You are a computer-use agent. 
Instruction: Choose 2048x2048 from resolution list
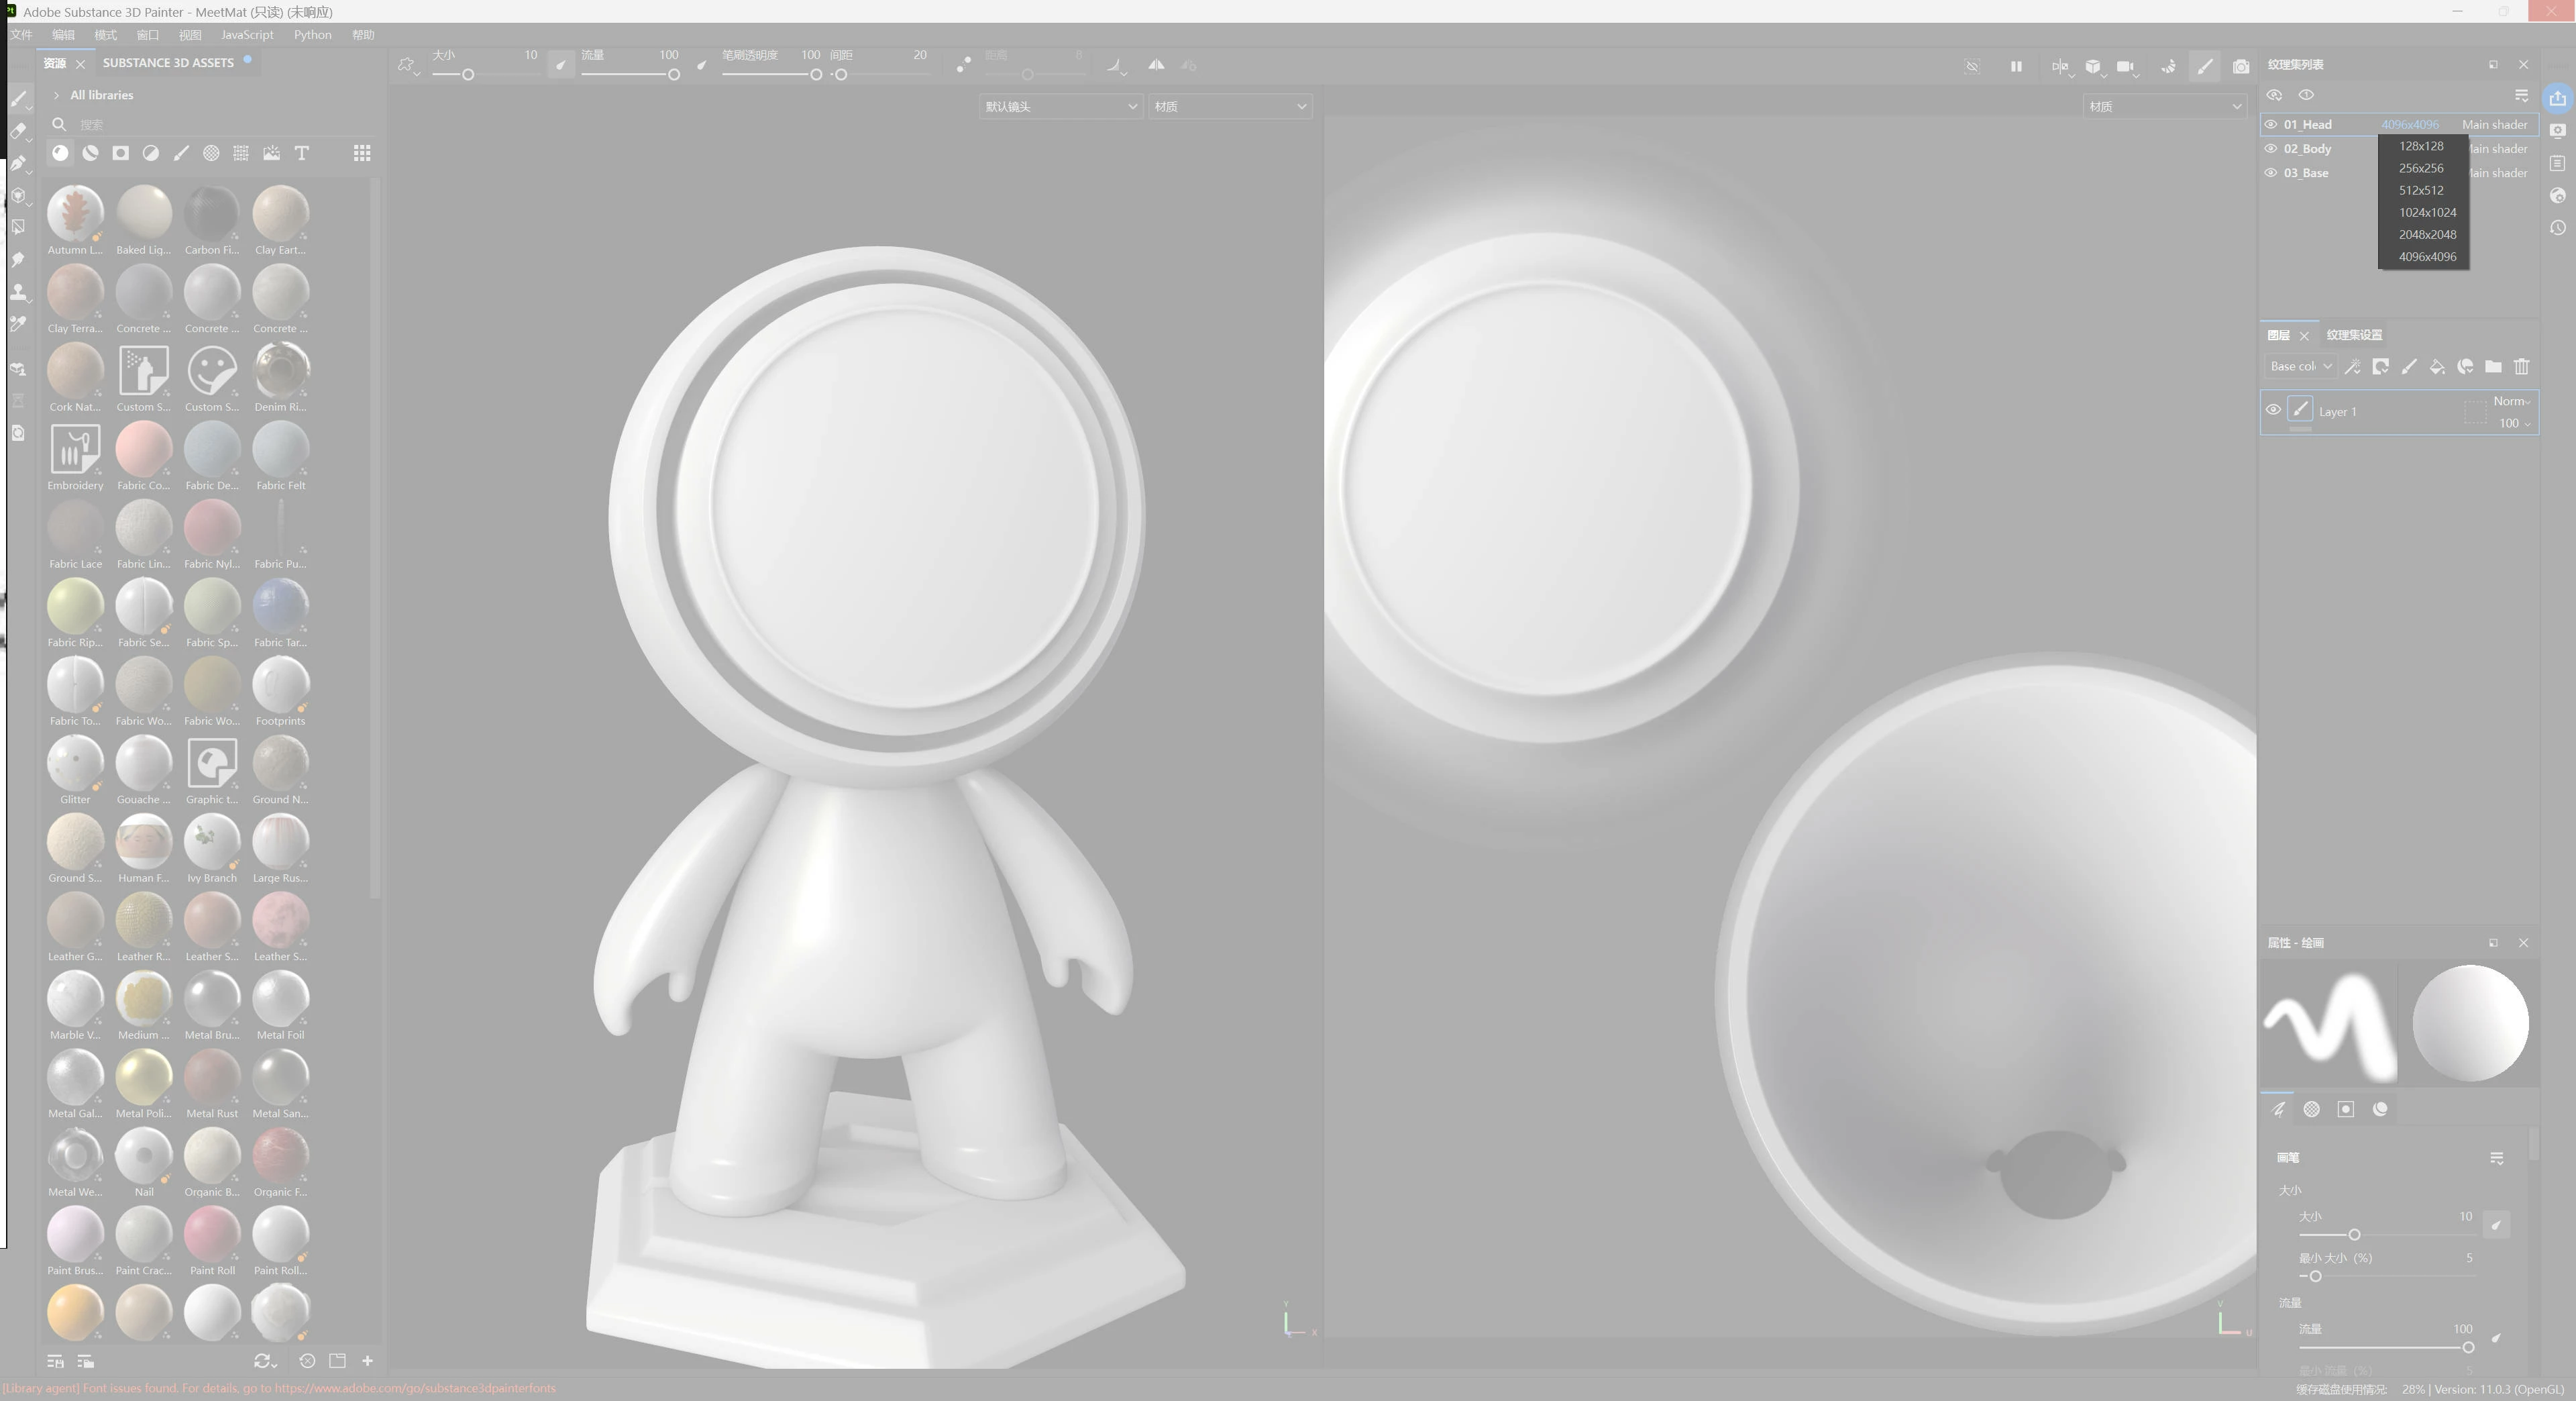(x=2427, y=235)
